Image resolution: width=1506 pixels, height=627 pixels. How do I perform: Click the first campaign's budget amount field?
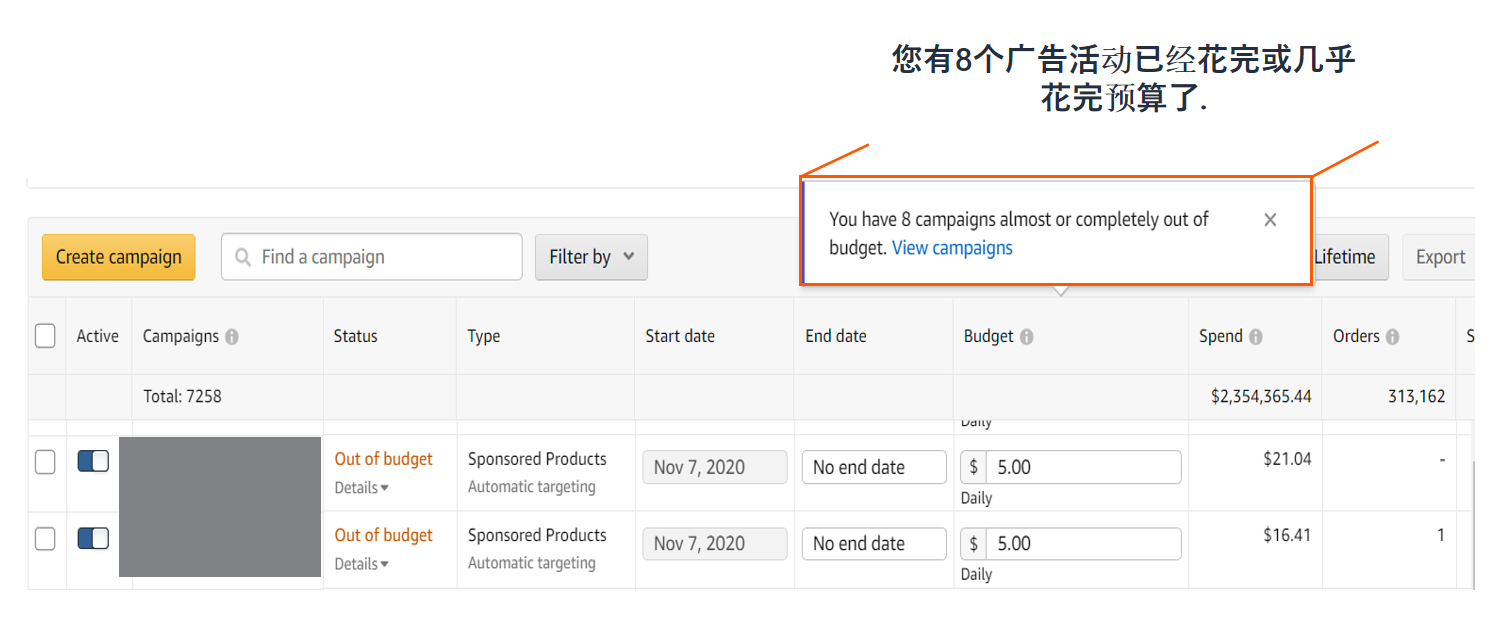[x=1082, y=467]
